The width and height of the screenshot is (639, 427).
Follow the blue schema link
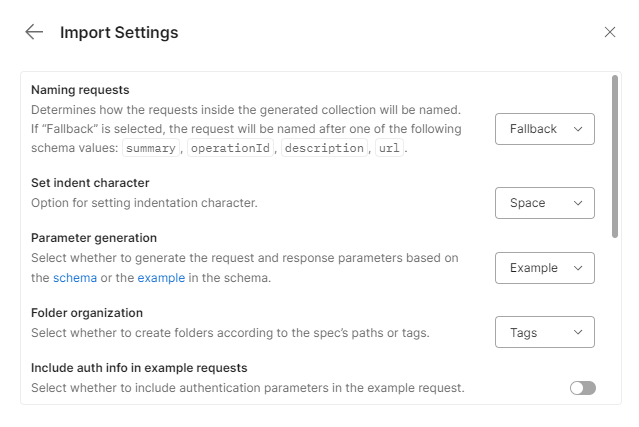75,278
